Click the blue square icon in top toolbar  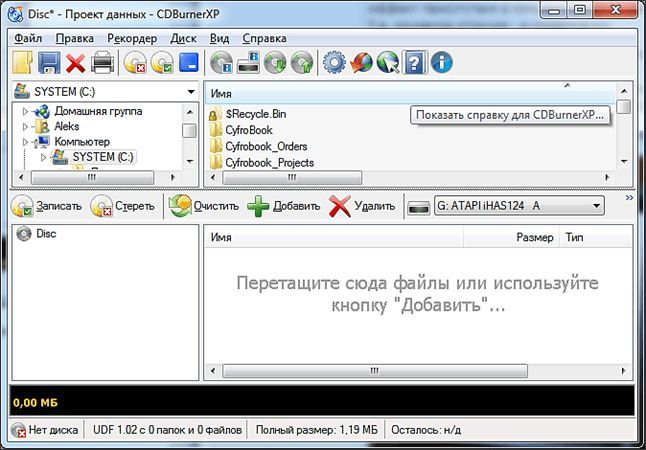189,63
